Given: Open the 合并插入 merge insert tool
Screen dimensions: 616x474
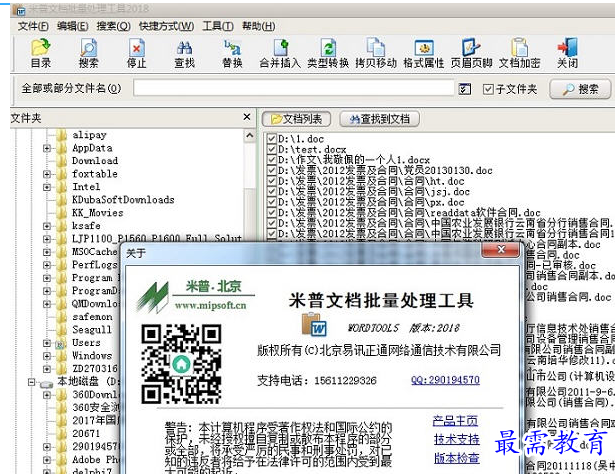Looking at the screenshot, I should (x=280, y=53).
